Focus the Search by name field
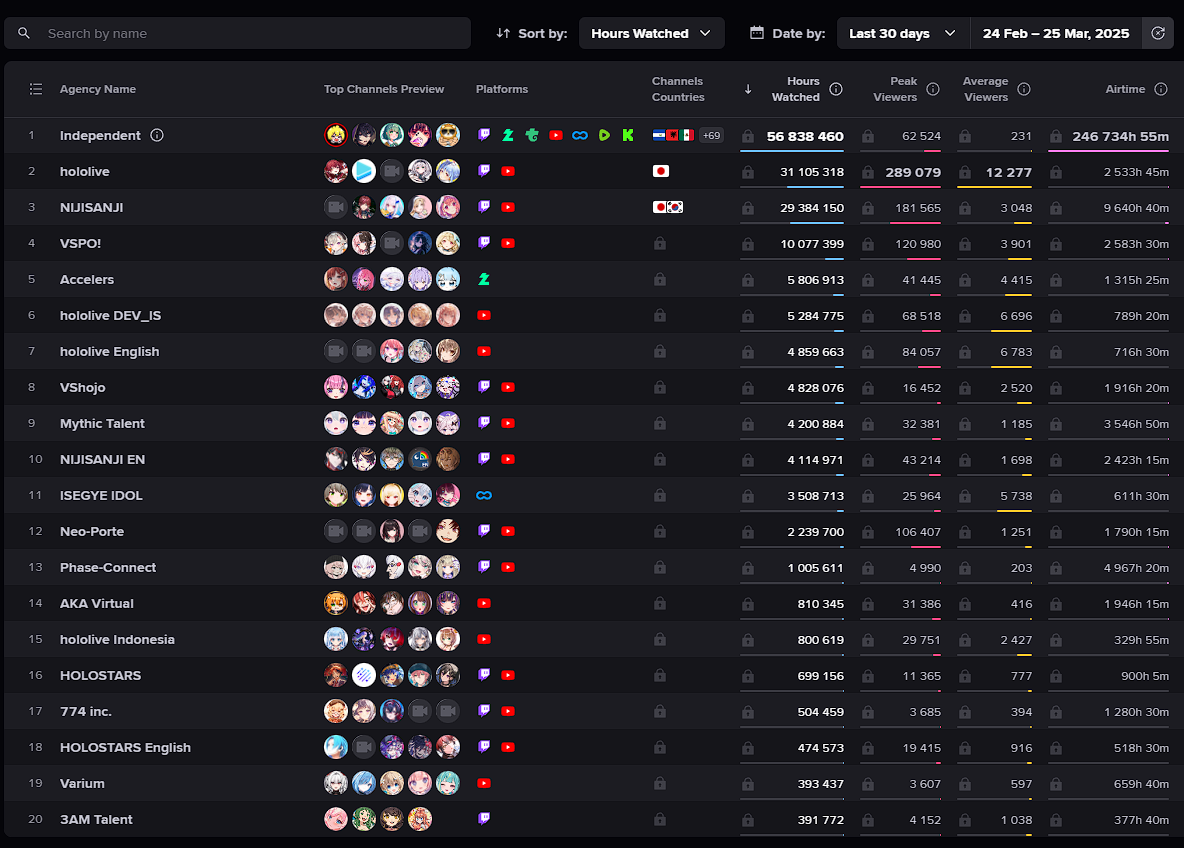The width and height of the screenshot is (1184, 848). 237,33
